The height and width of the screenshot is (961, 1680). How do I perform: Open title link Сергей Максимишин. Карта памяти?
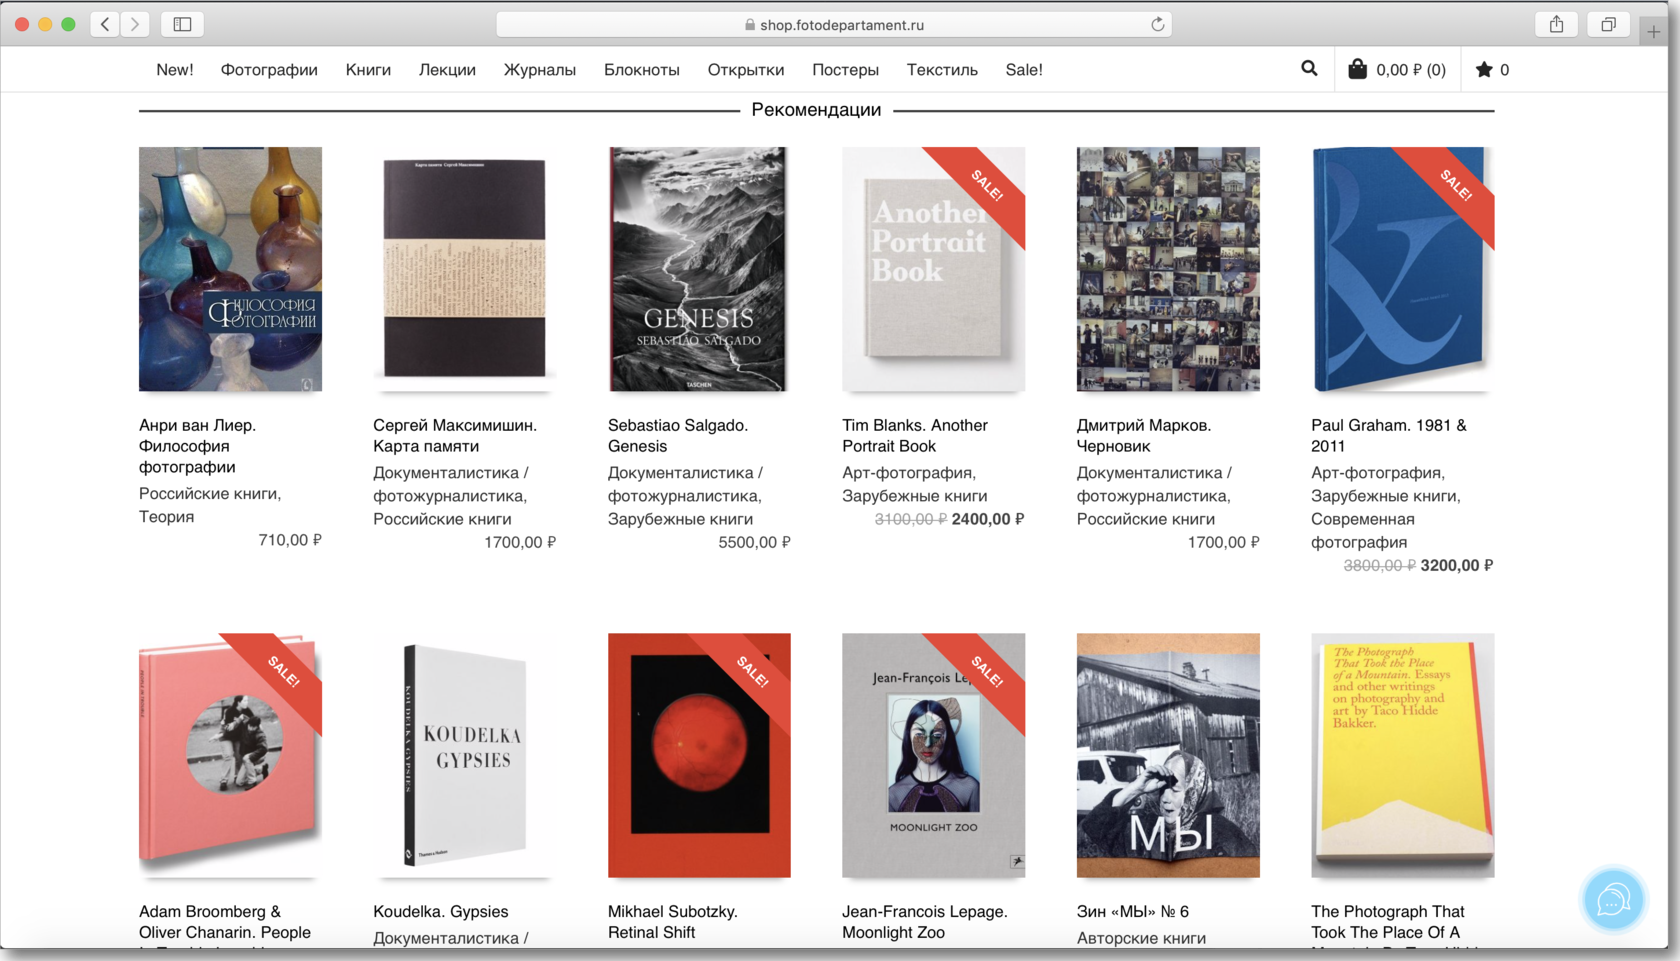pyautogui.click(x=455, y=436)
